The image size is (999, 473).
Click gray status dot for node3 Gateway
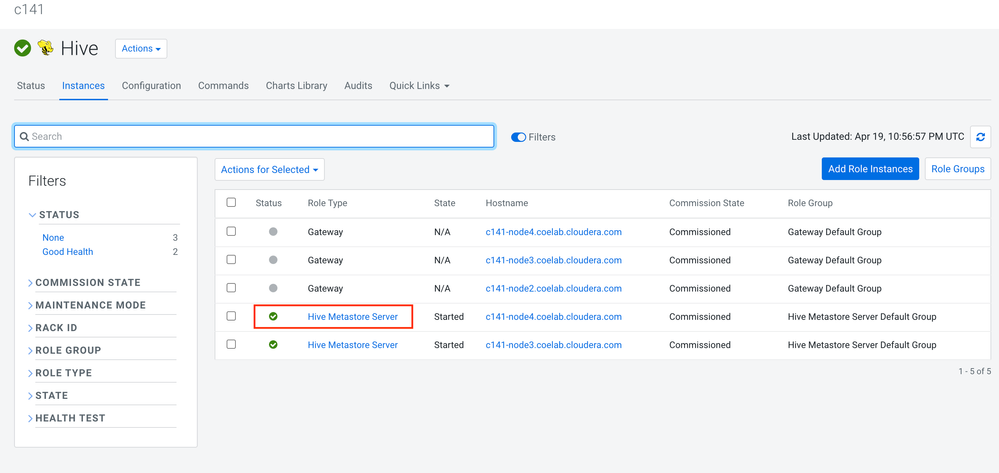[x=273, y=260]
